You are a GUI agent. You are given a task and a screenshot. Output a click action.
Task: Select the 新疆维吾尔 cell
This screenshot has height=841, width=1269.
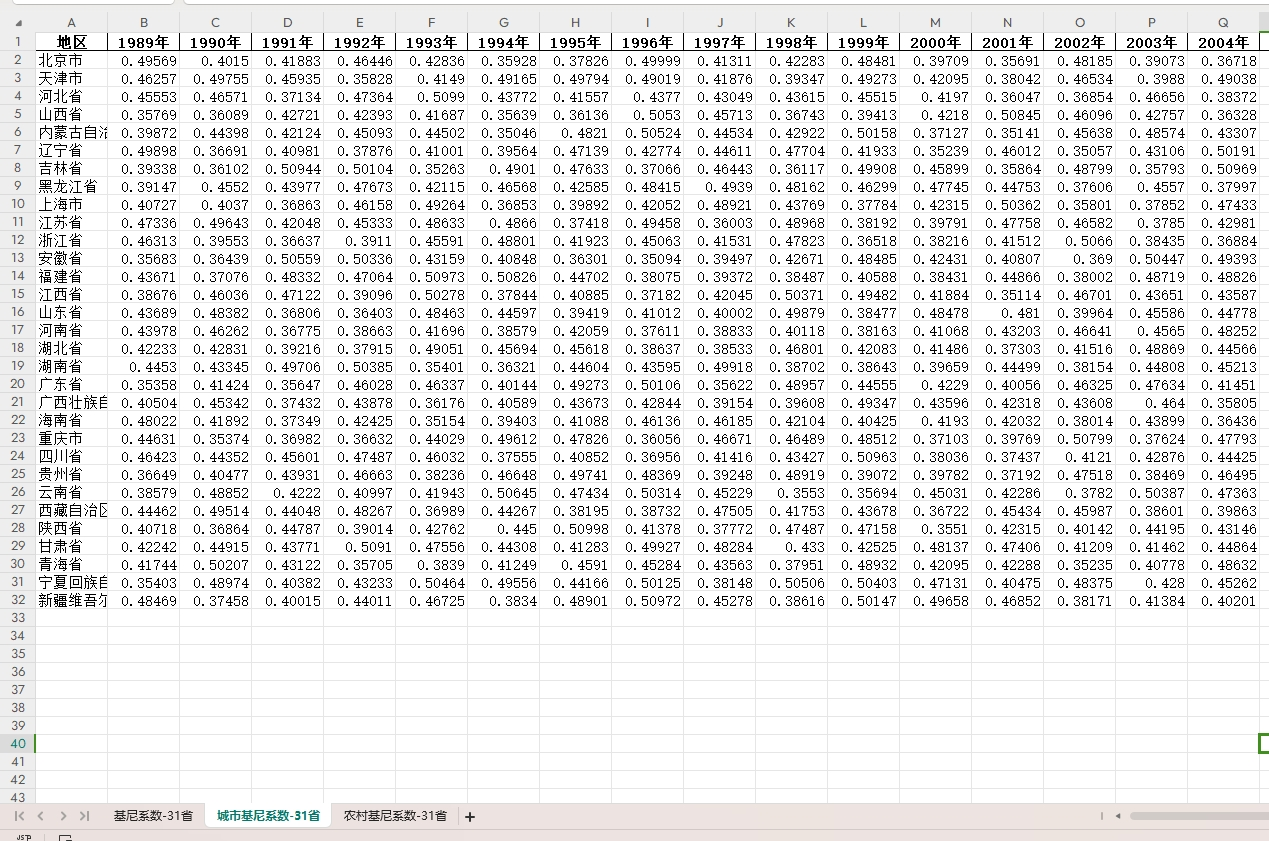[71, 600]
